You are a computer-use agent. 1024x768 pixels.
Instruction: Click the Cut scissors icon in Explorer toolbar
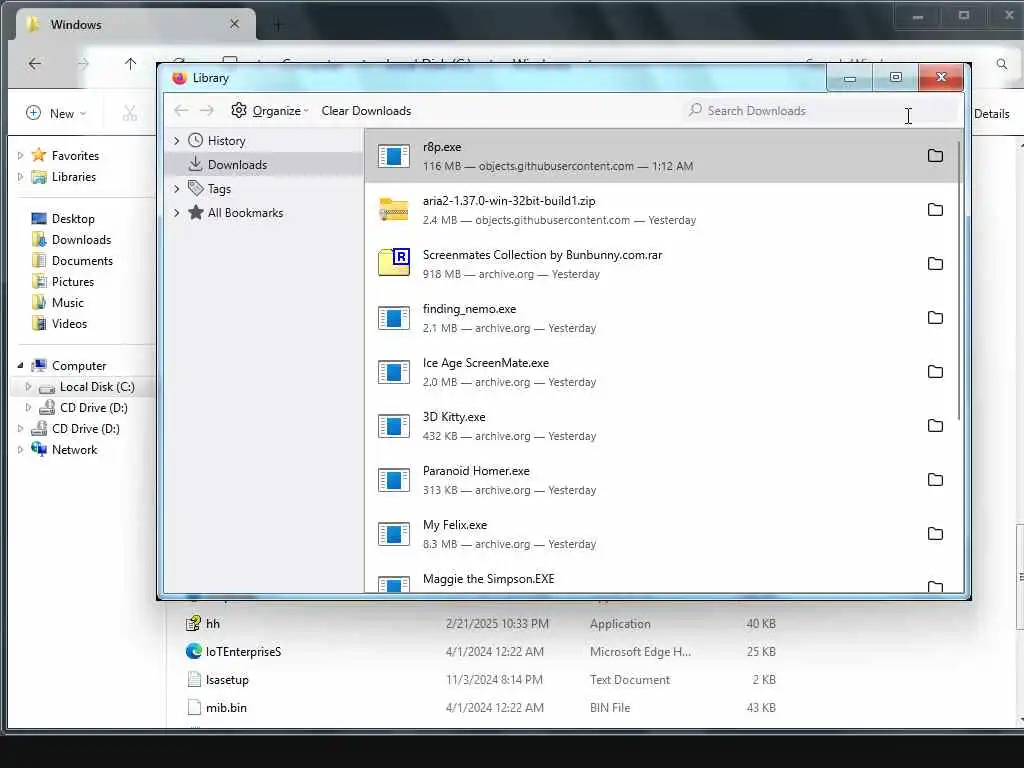click(x=130, y=114)
